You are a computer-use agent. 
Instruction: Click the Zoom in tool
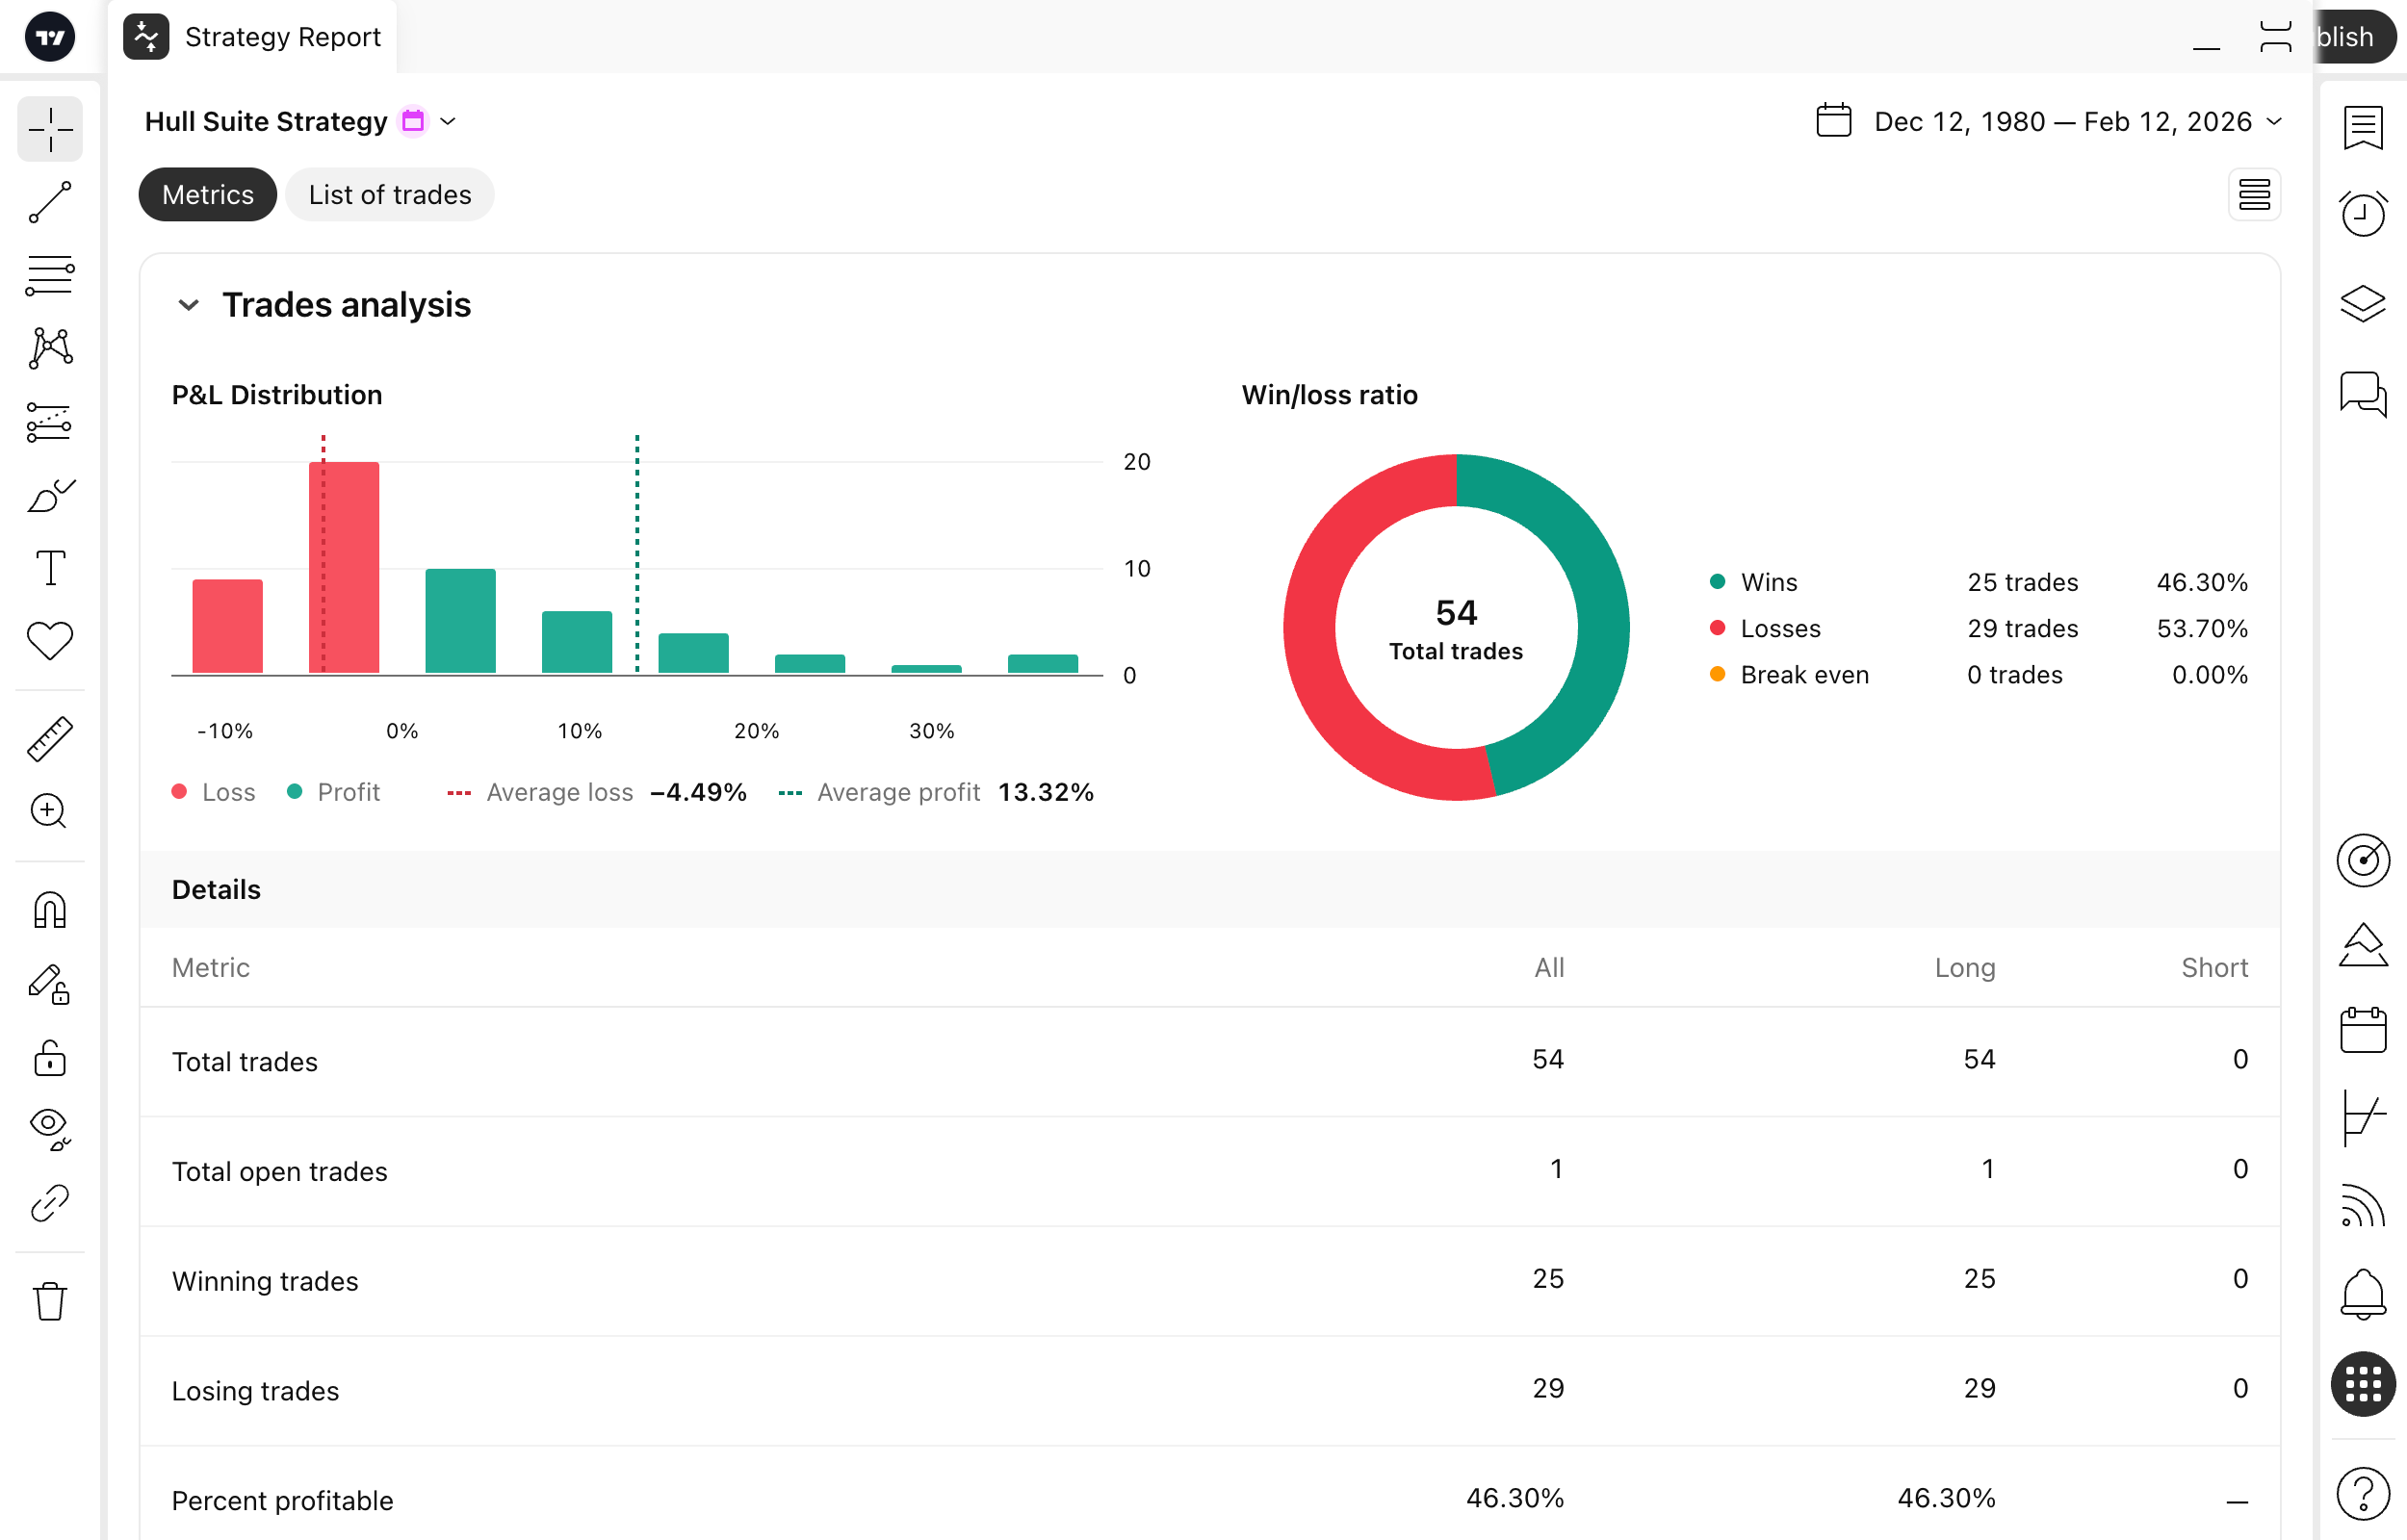[50, 811]
